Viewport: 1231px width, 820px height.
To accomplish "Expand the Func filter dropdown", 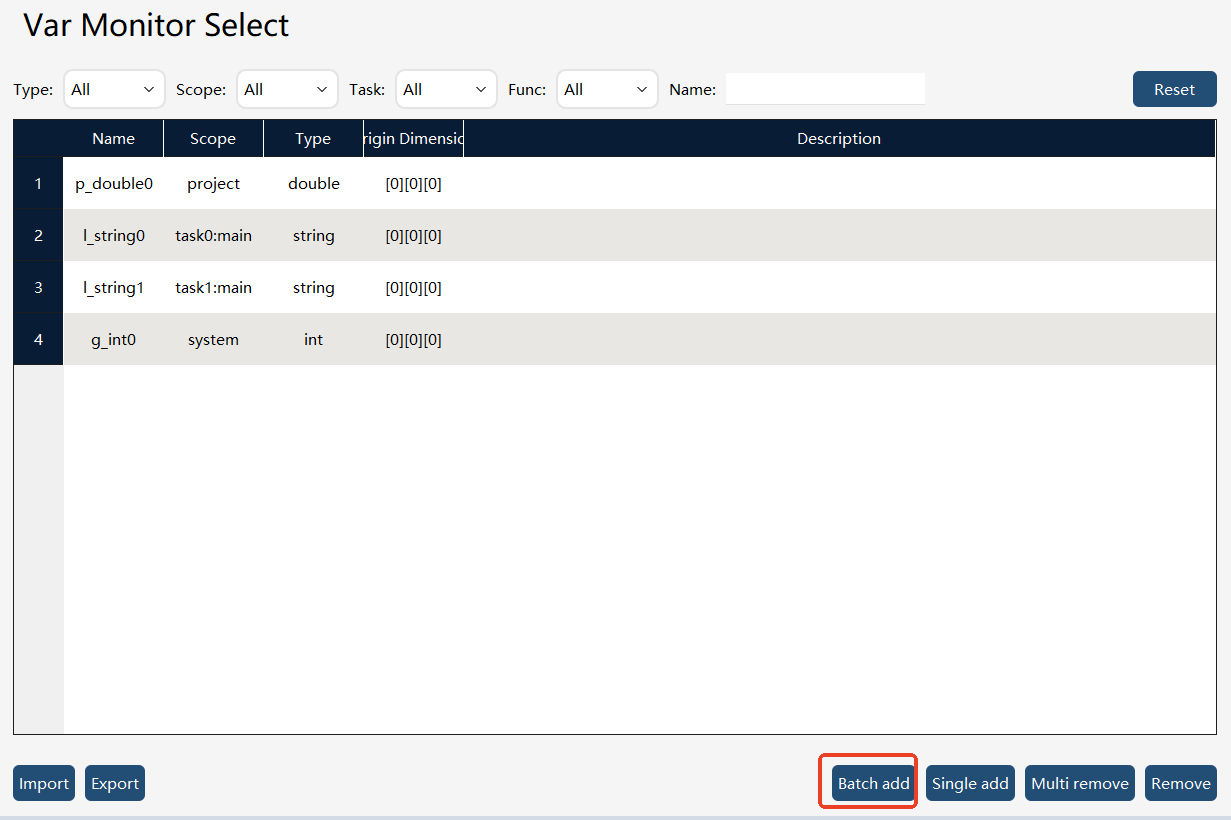I will (x=607, y=89).
